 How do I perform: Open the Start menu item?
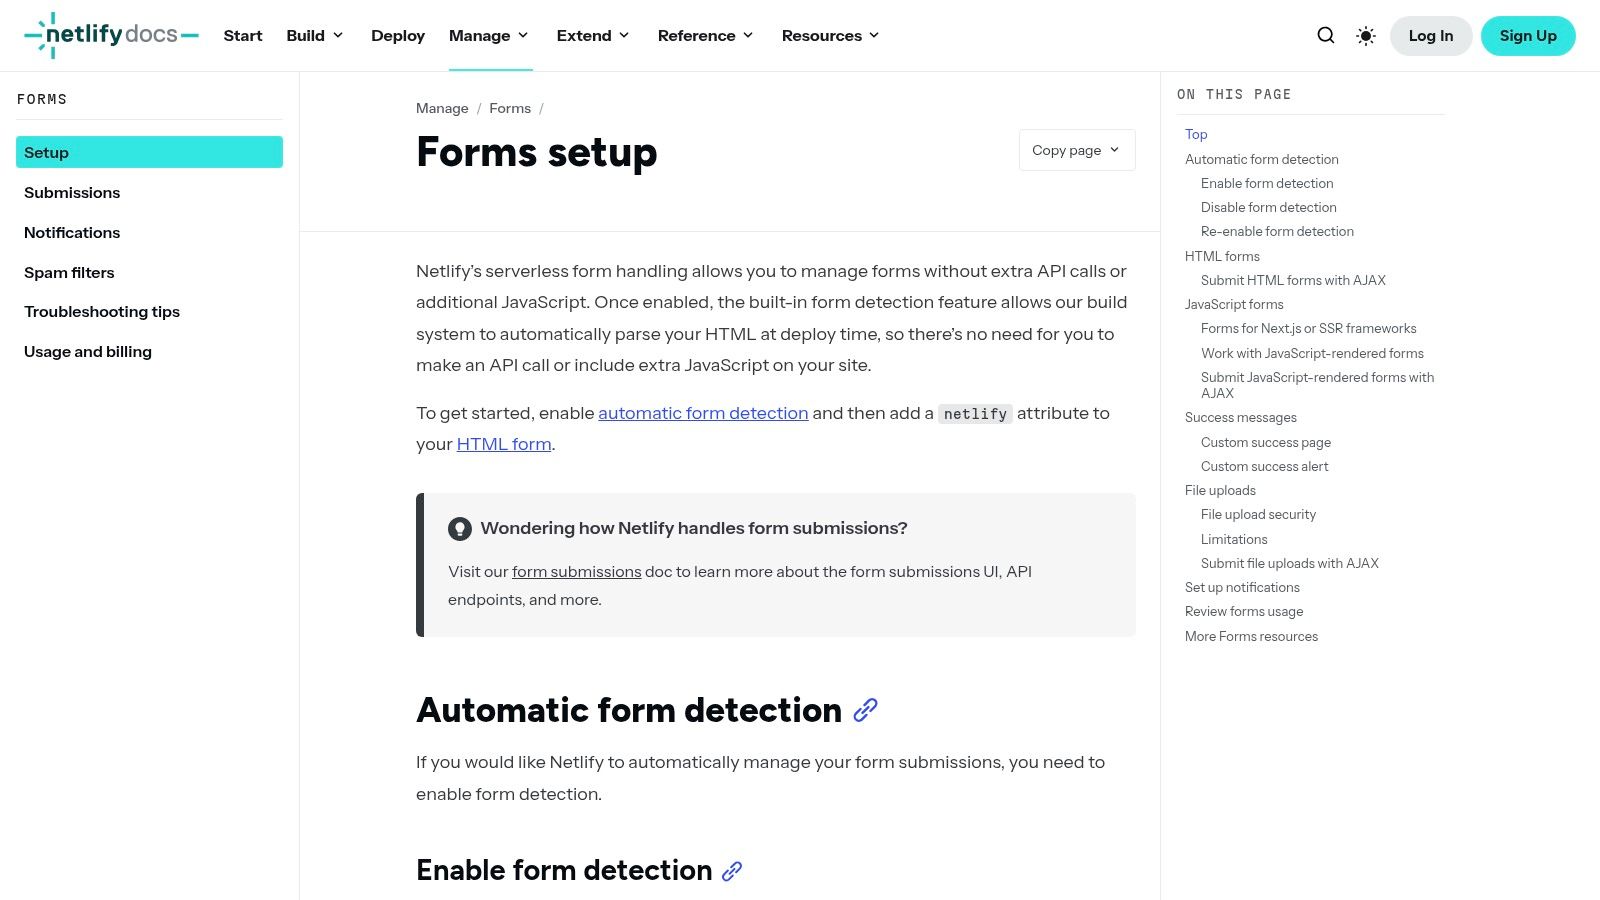click(242, 35)
